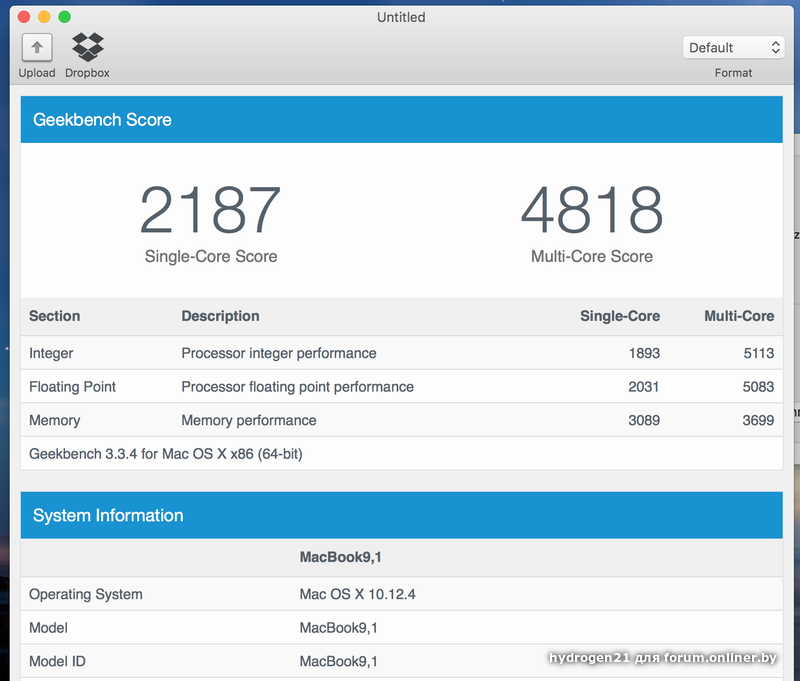Open the Default format dropdown

coord(733,47)
